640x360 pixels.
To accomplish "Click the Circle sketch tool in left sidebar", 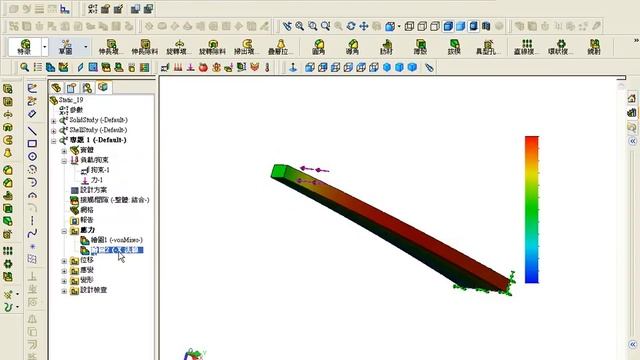I will pos(32,156).
